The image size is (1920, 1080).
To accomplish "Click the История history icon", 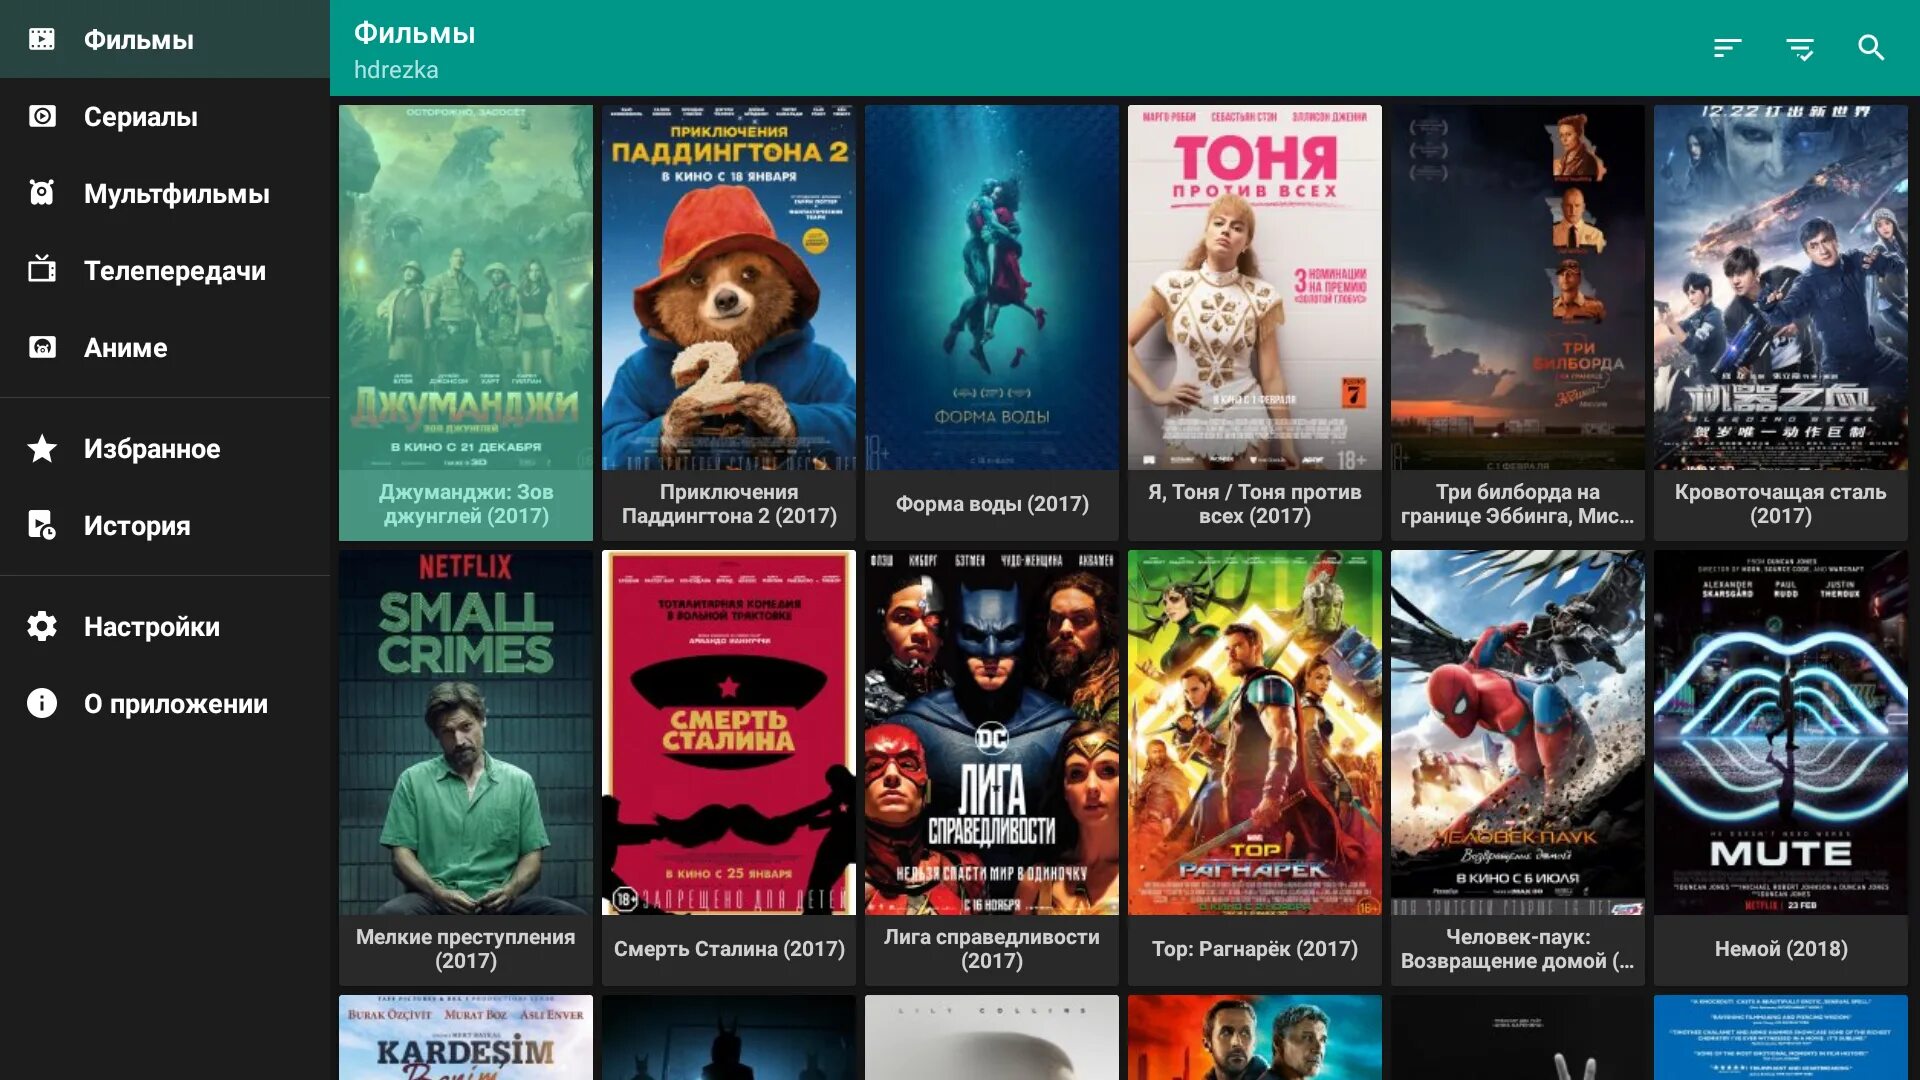I will tap(42, 525).
